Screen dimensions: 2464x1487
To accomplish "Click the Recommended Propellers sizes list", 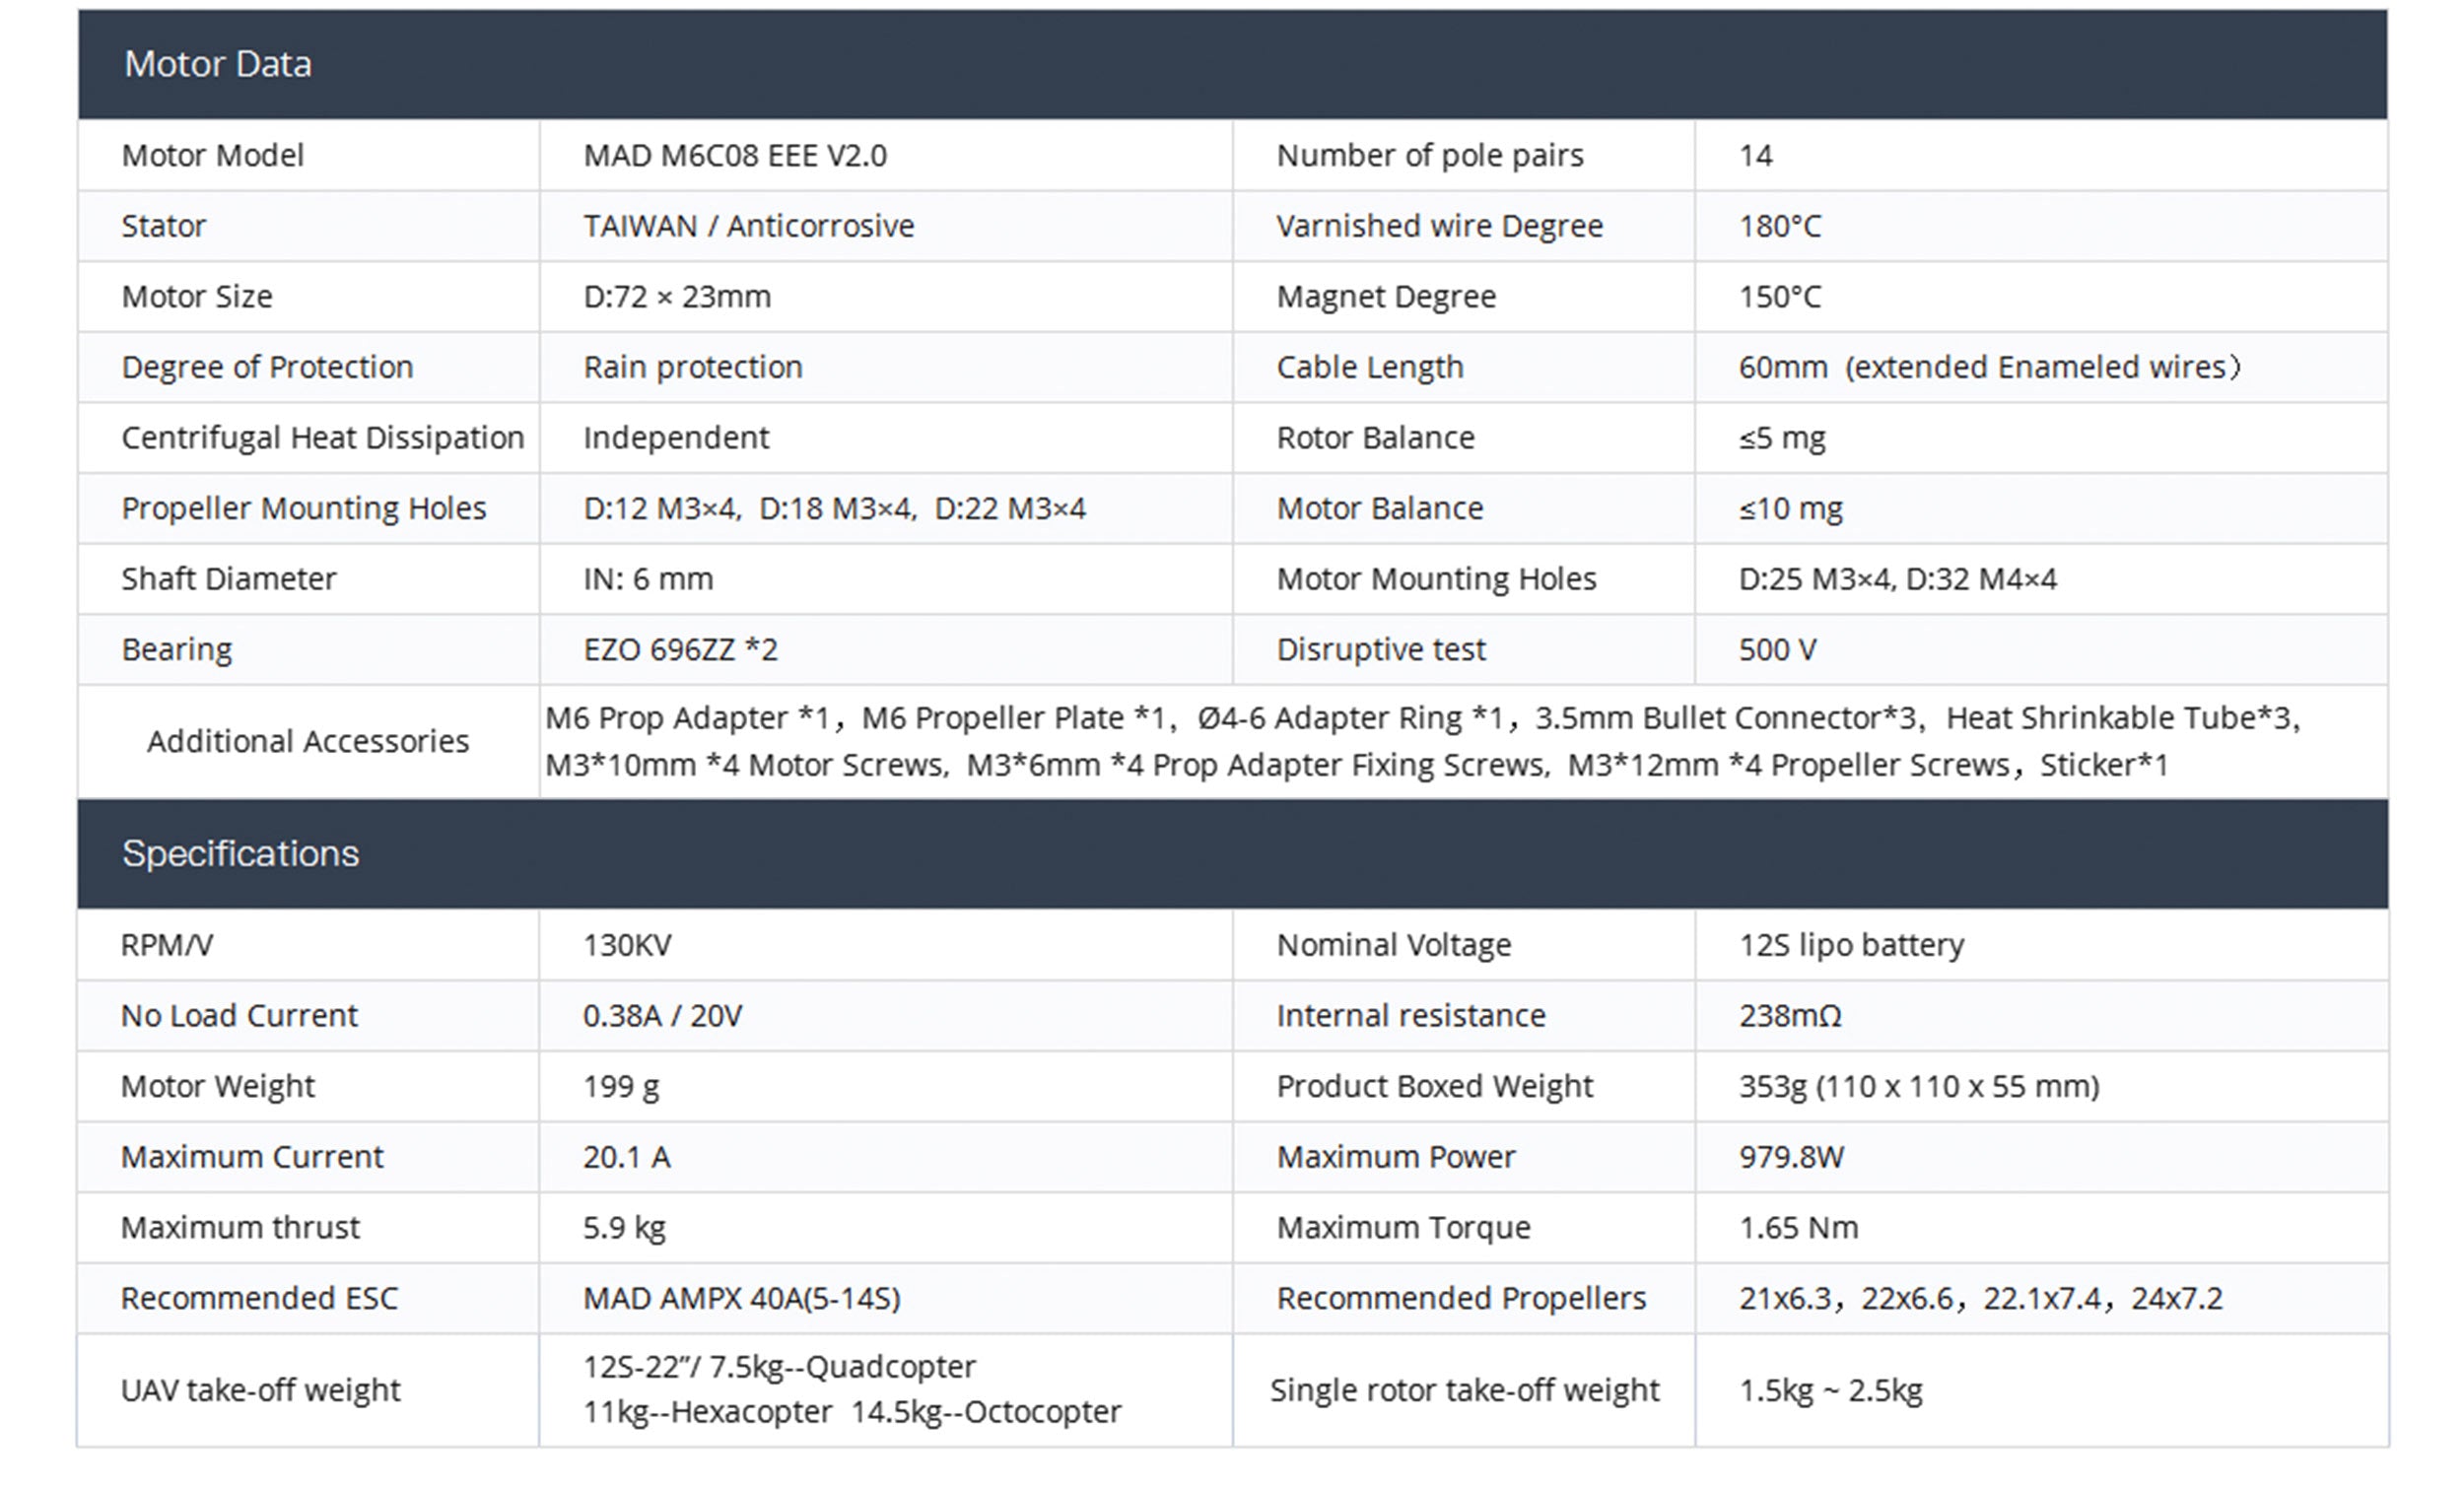I will [1980, 1298].
